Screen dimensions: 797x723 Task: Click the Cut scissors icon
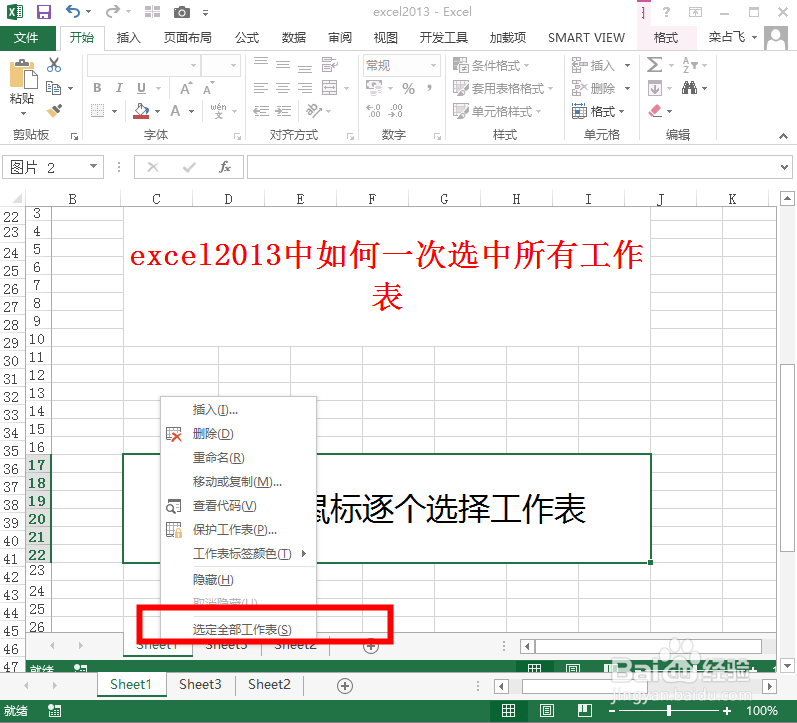[54, 65]
